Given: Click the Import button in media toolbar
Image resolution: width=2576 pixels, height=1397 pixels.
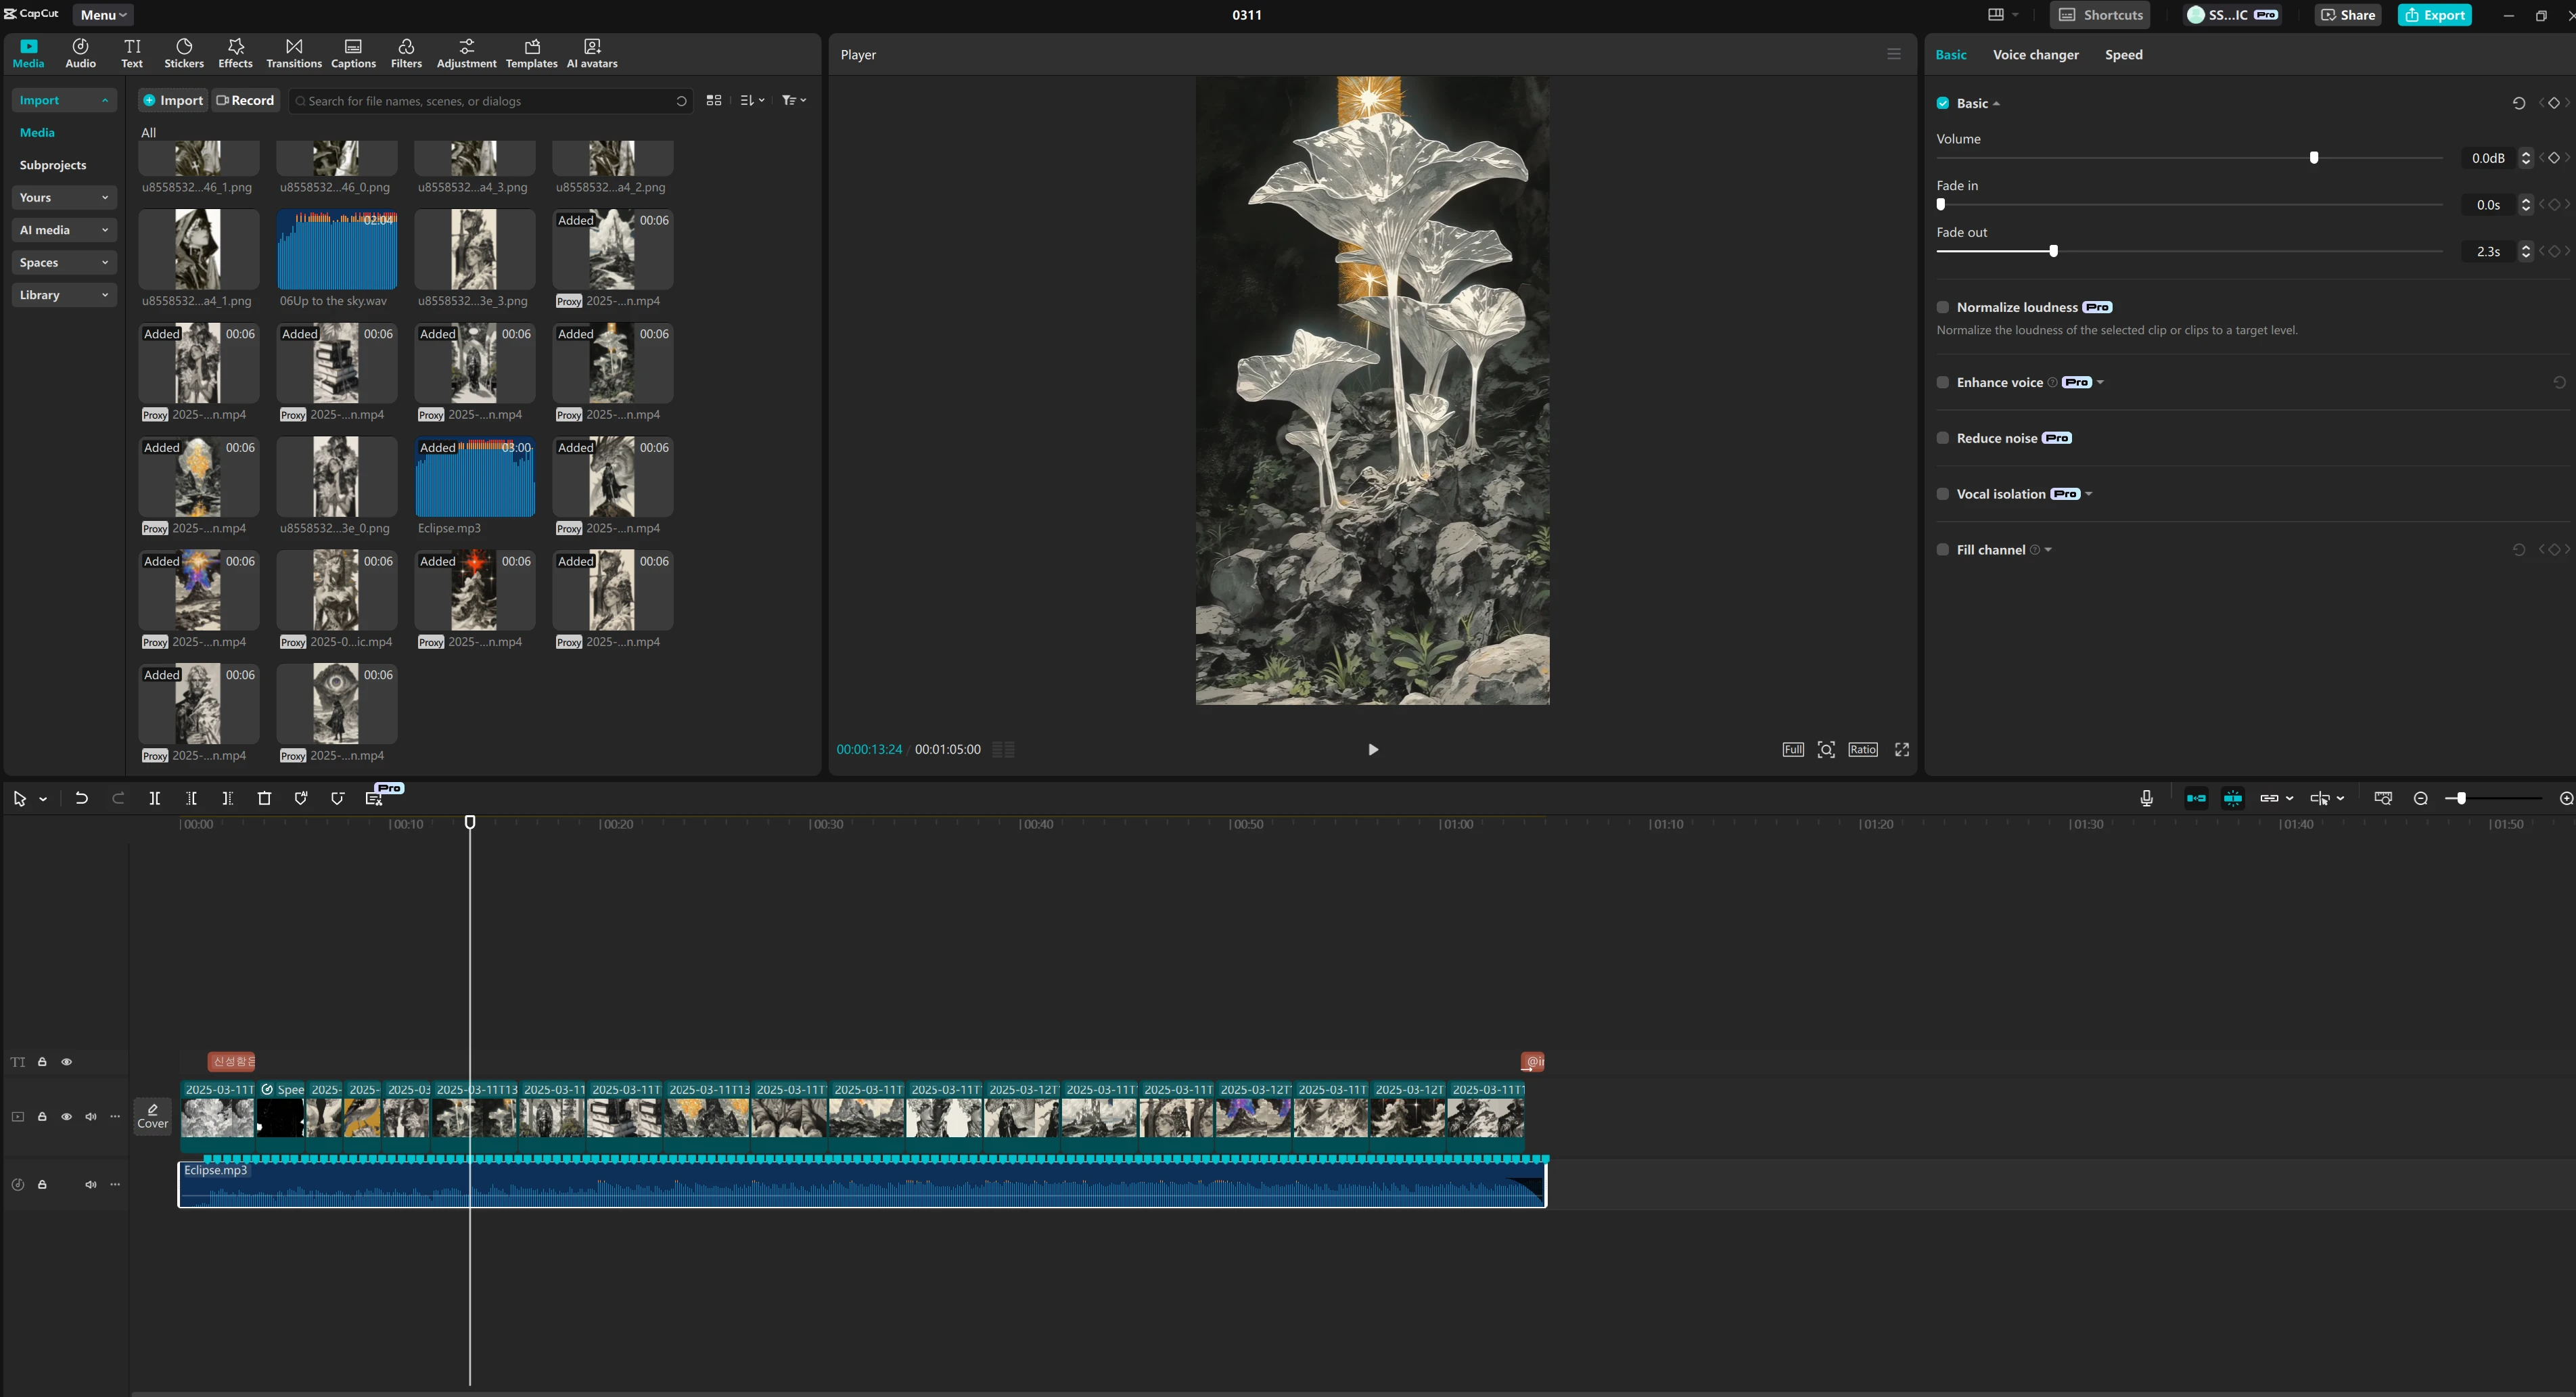Looking at the screenshot, I should coord(173,100).
